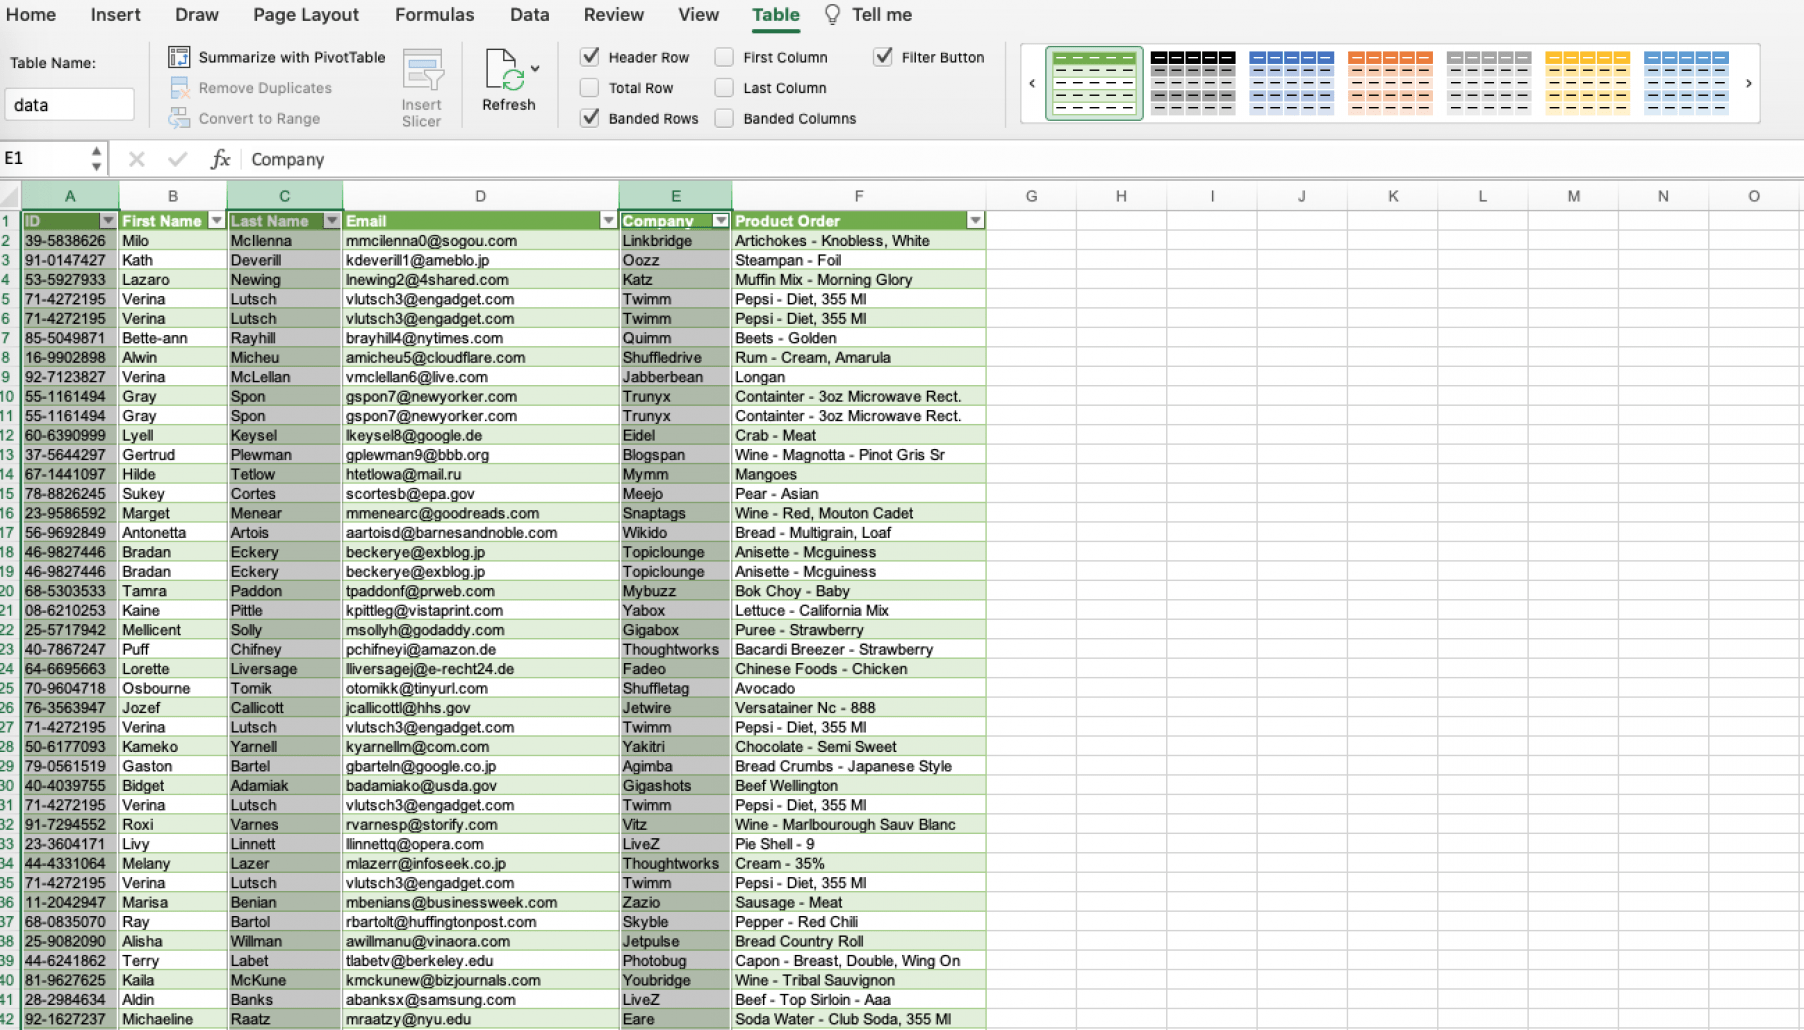Image resolution: width=1804 pixels, height=1030 pixels.
Task: Select column header D
Action: [480, 196]
